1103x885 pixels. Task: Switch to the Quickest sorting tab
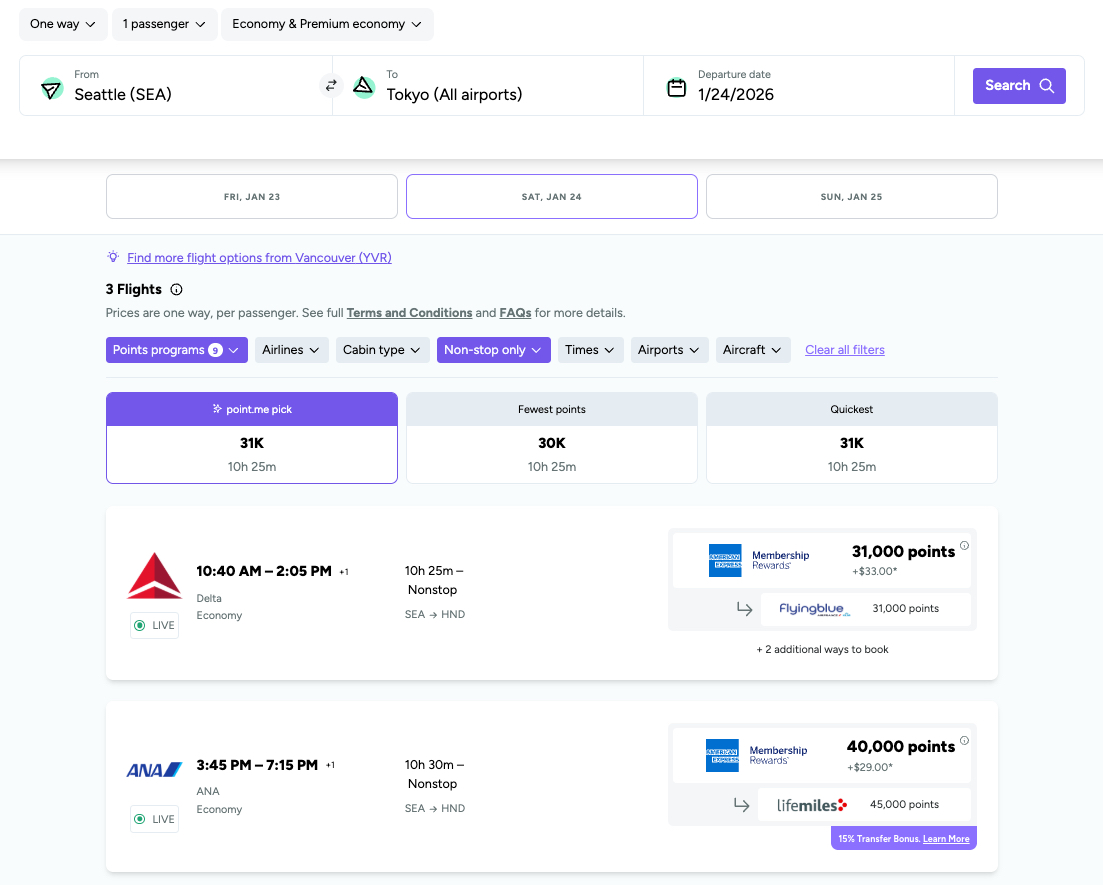851,438
